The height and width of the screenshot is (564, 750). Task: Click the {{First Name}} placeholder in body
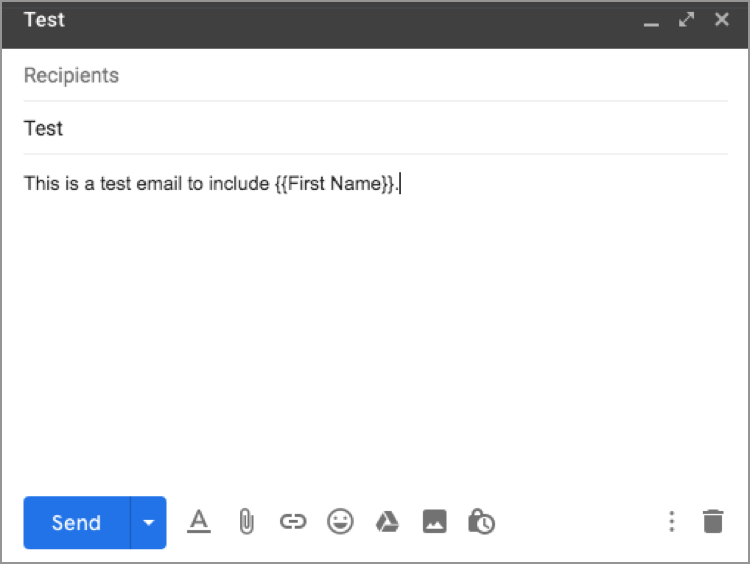pos(334,184)
